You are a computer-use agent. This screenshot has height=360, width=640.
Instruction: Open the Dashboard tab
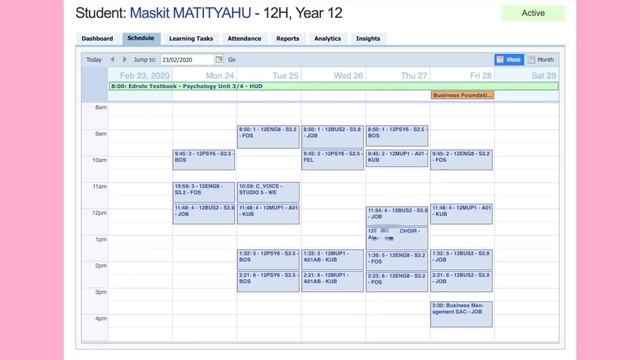pyautogui.click(x=97, y=38)
